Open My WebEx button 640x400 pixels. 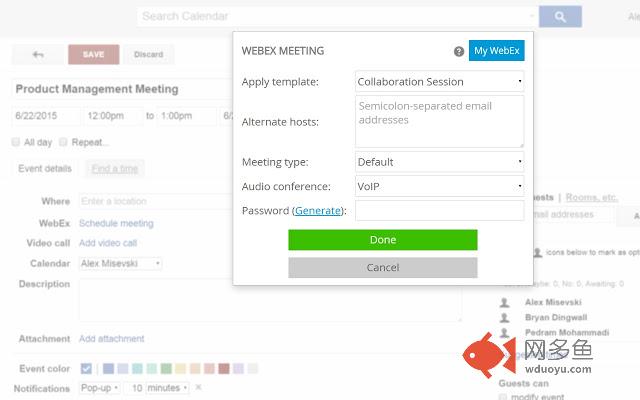click(497, 51)
